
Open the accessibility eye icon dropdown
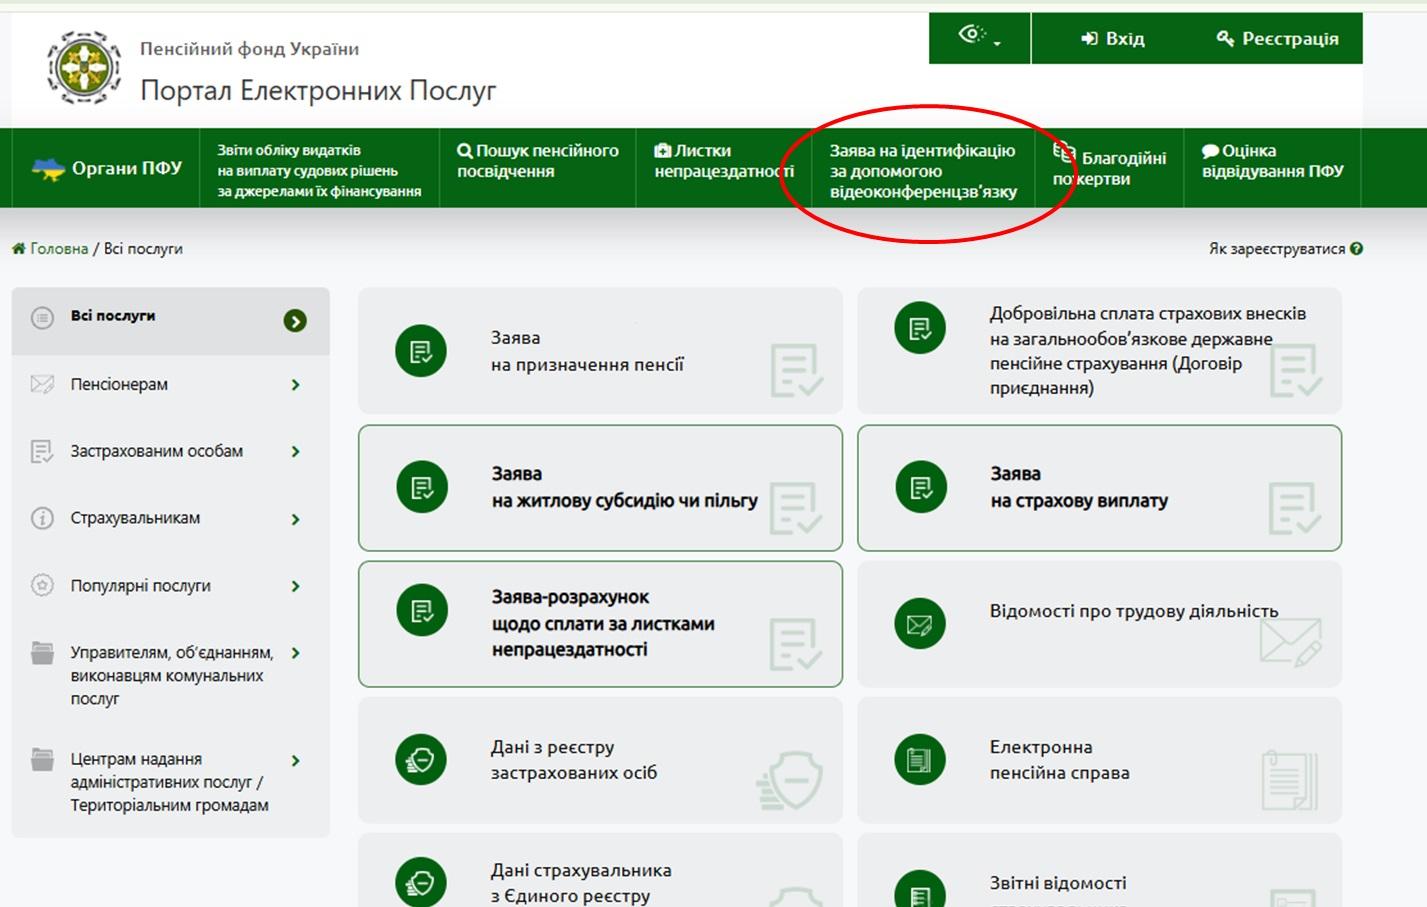click(x=978, y=37)
